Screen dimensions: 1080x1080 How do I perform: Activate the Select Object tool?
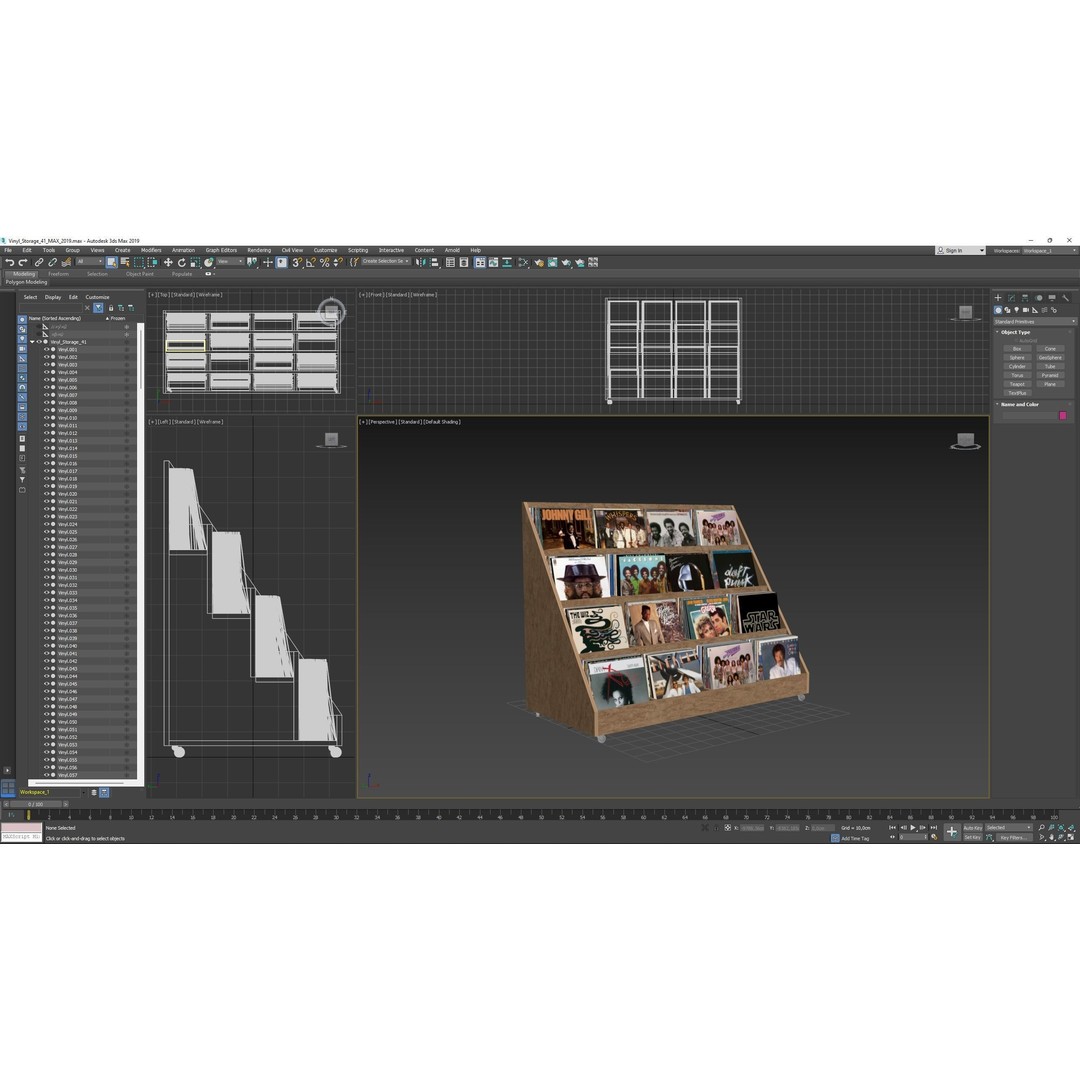tap(112, 262)
